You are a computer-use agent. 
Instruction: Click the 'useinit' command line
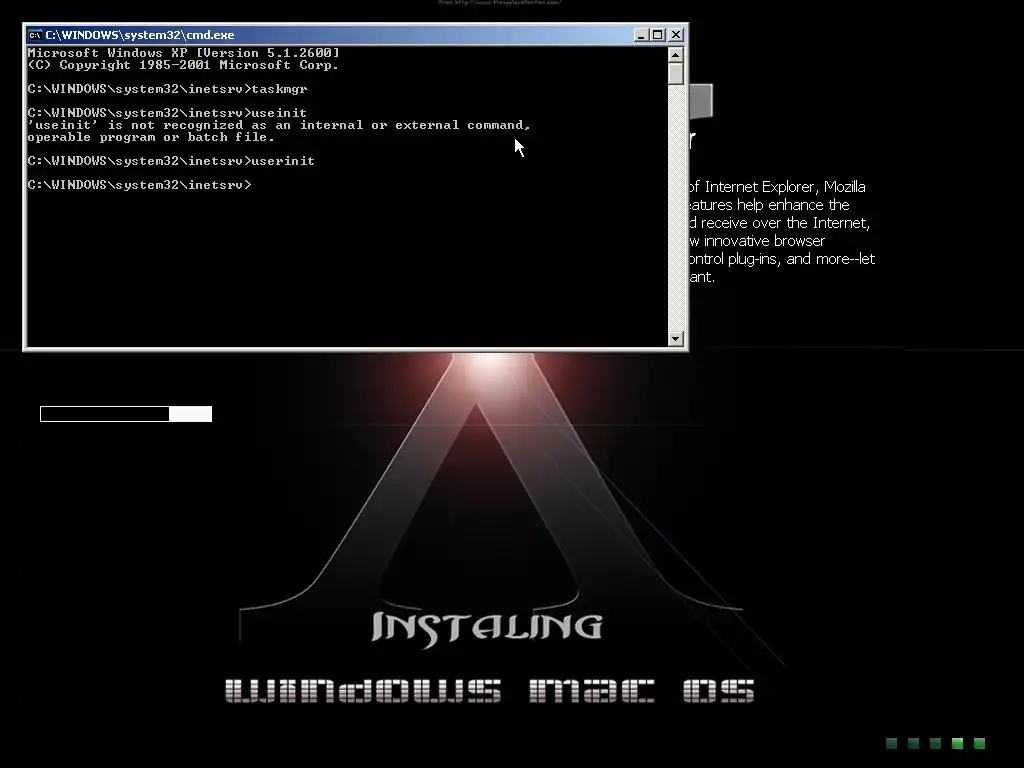pos(167,113)
